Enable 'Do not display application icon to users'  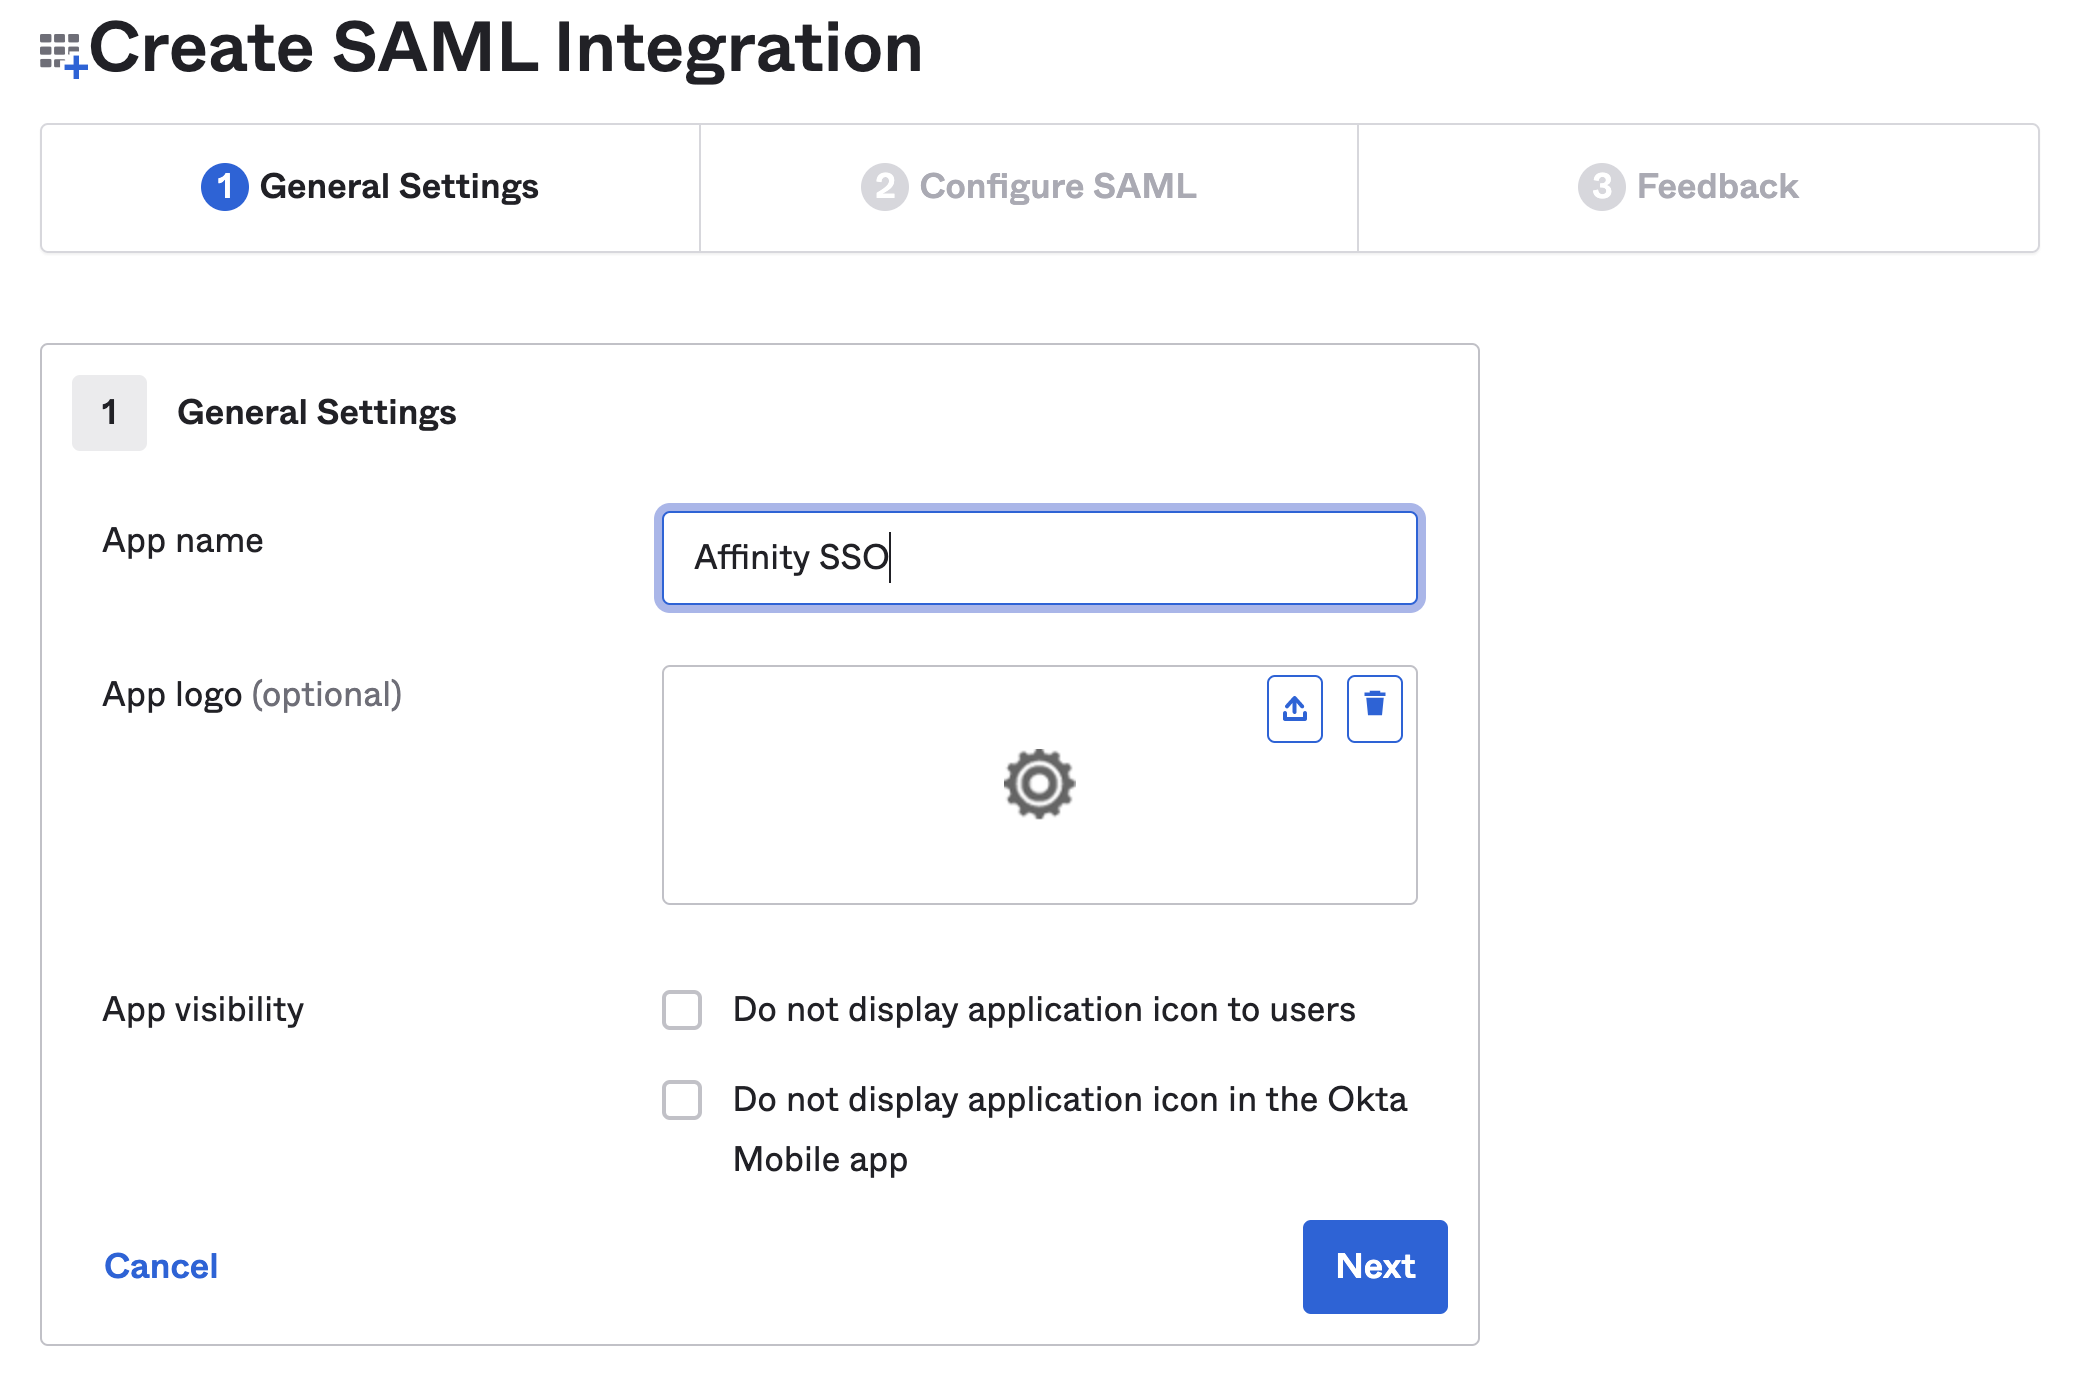tap(681, 1010)
